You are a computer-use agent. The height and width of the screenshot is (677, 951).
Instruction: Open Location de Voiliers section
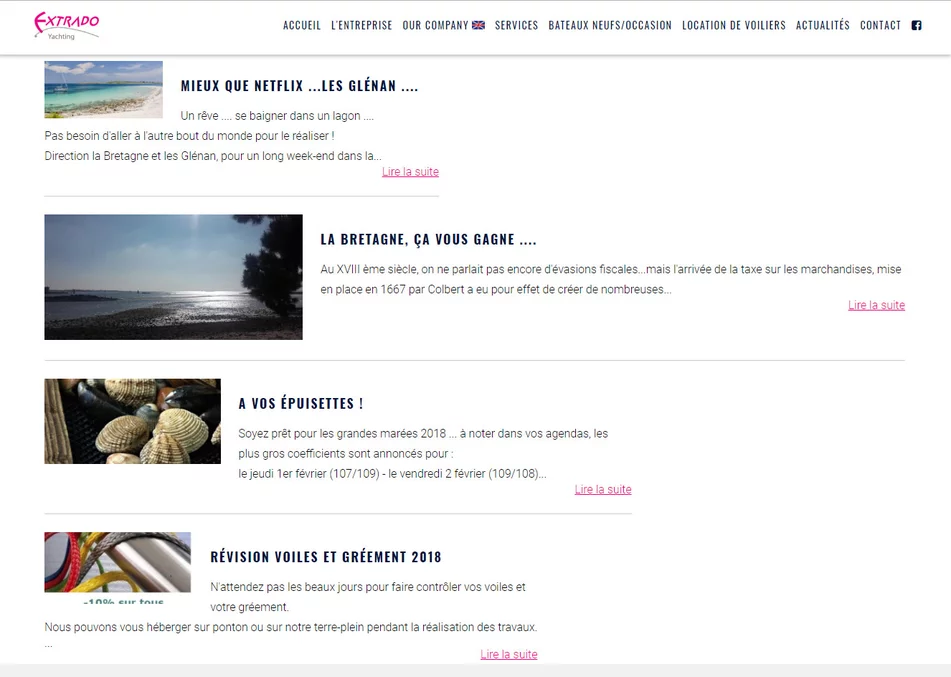(x=733, y=25)
